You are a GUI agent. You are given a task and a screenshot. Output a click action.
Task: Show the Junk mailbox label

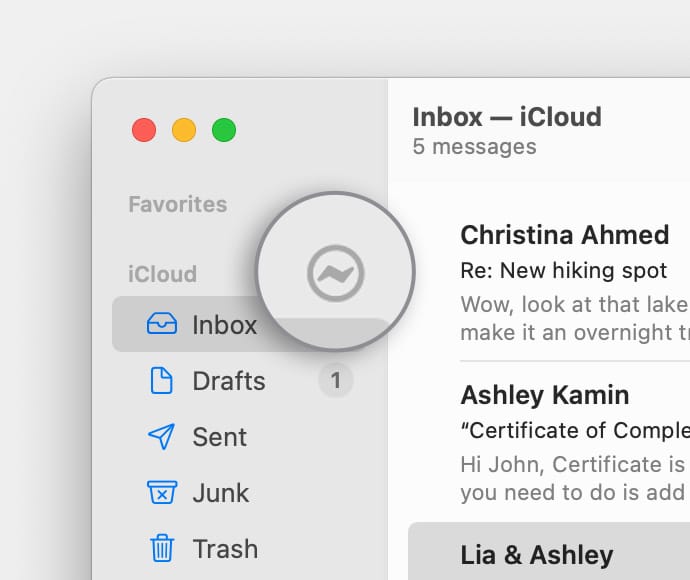coord(220,493)
